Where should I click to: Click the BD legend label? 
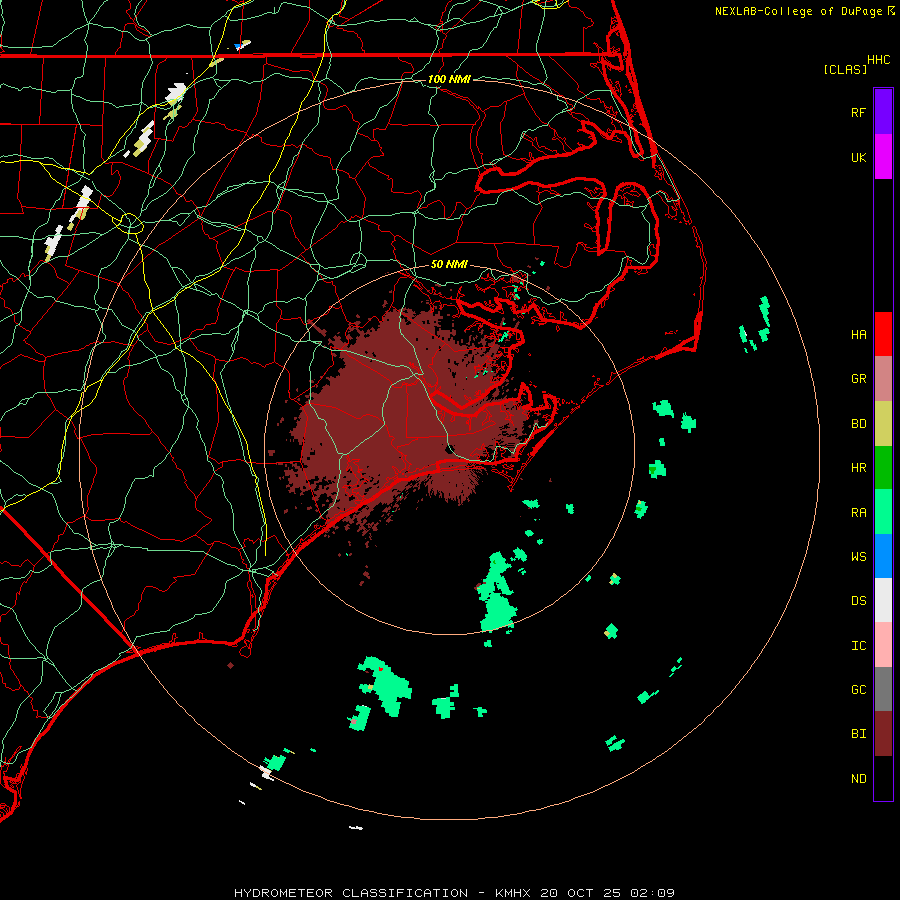[858, 424]
